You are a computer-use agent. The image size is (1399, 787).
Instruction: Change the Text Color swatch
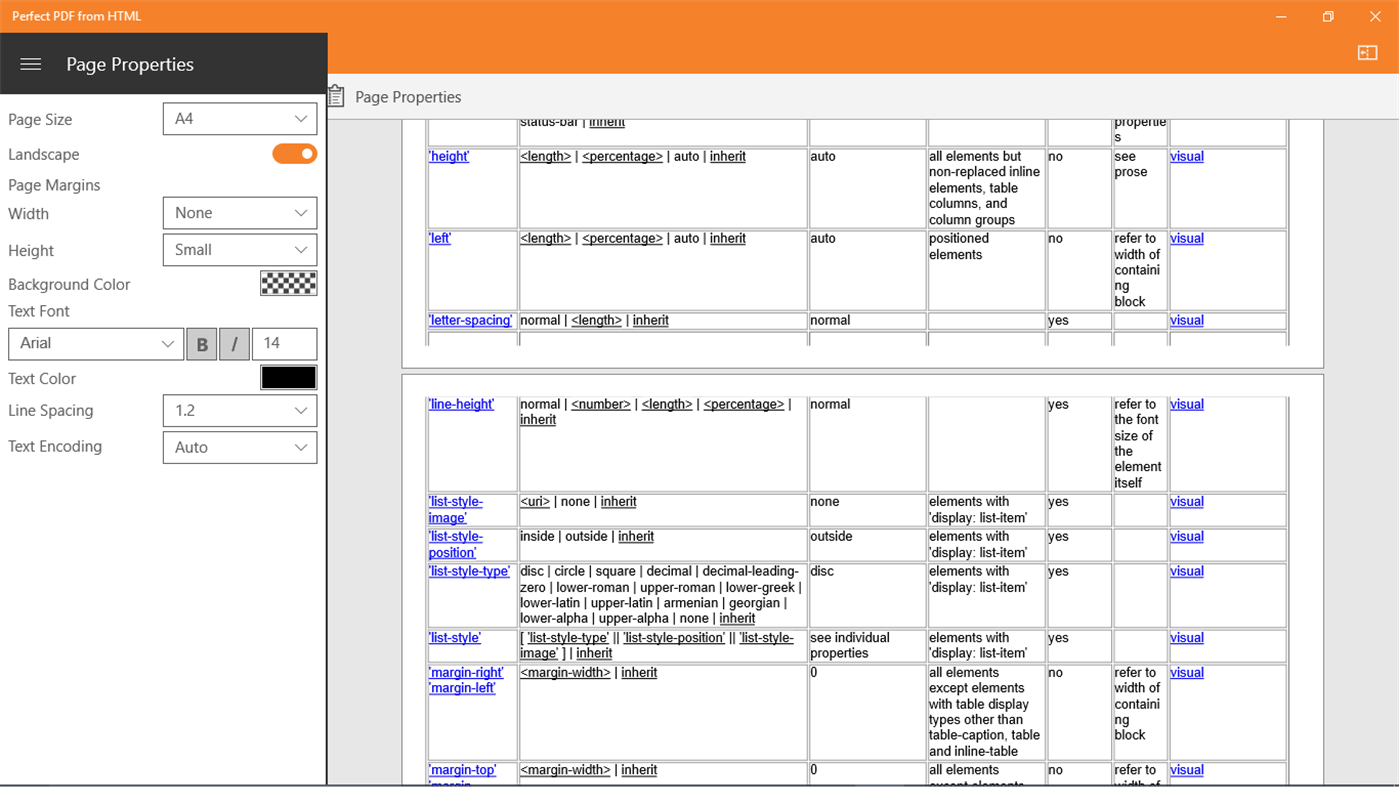(288, 378)
